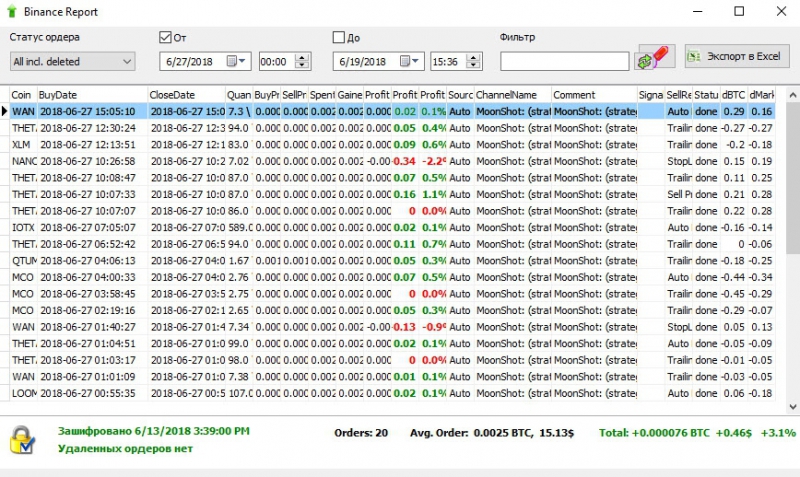This screenshot has height=477, width=800.
Task: Click the Total +0.000076 BTC text
Action: [654, 433]
